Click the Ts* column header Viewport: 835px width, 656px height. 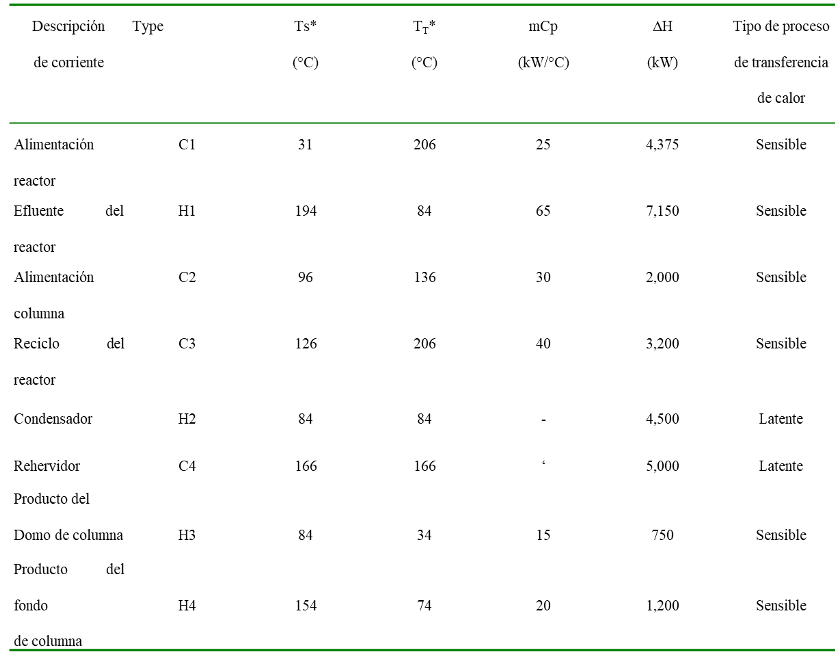(x=305, y=44)
